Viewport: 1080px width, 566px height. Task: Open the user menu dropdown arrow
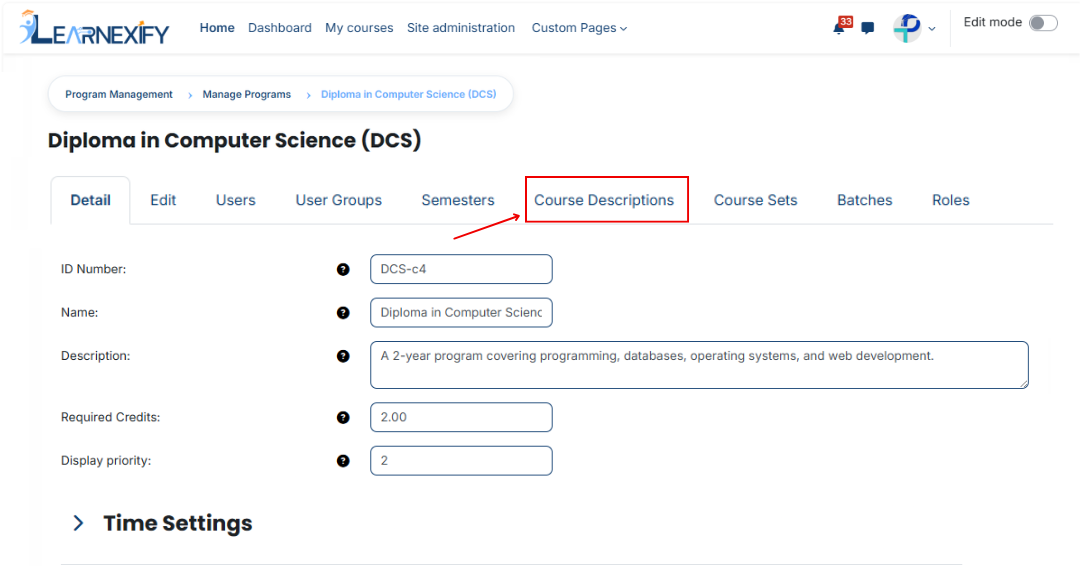pos(932,29)
